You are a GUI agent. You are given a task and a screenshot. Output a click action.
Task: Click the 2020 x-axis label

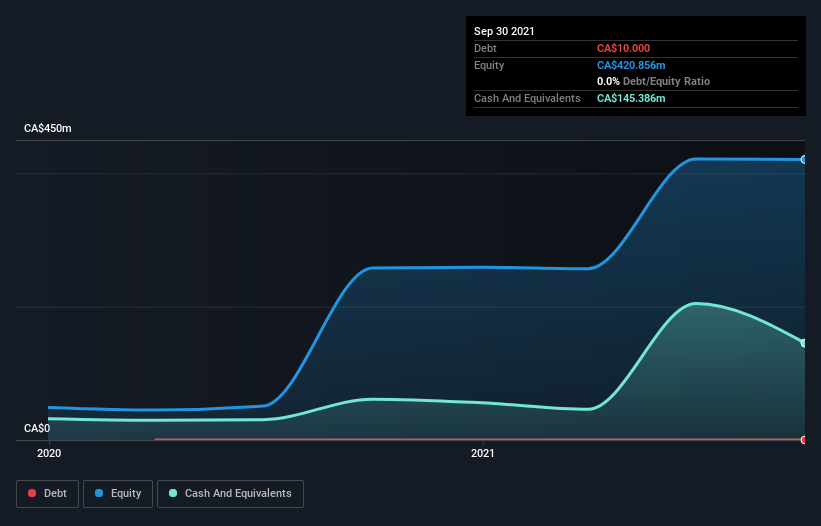point(49,453)
